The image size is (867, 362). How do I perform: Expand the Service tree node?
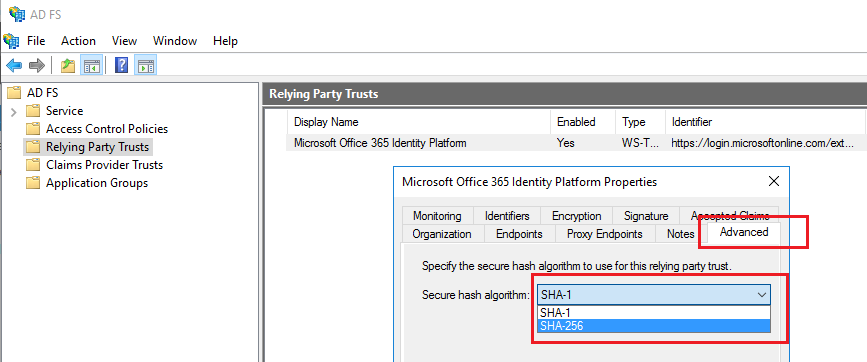[x=14, y=112]
